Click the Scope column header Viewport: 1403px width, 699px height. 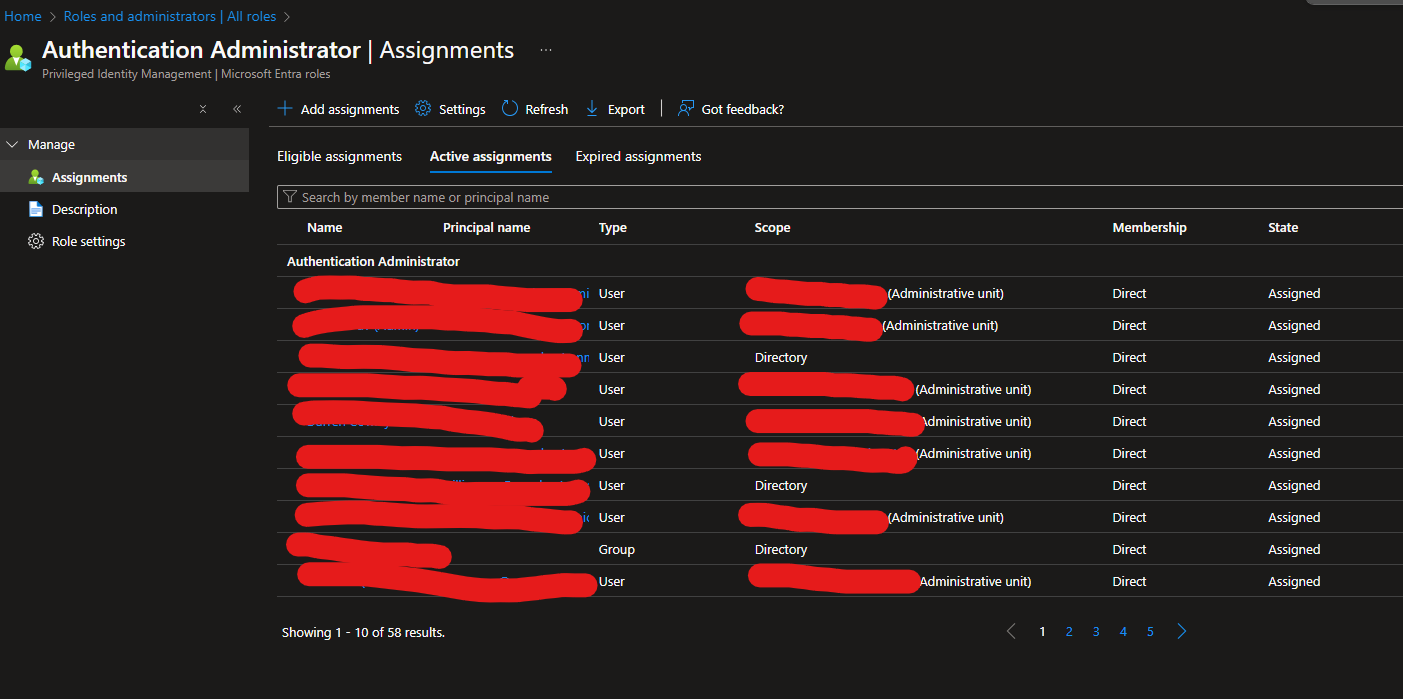[772, 227]
